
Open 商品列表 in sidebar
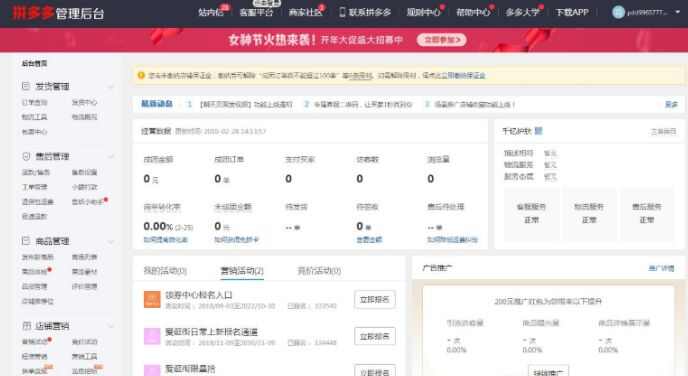pos(84,257)
